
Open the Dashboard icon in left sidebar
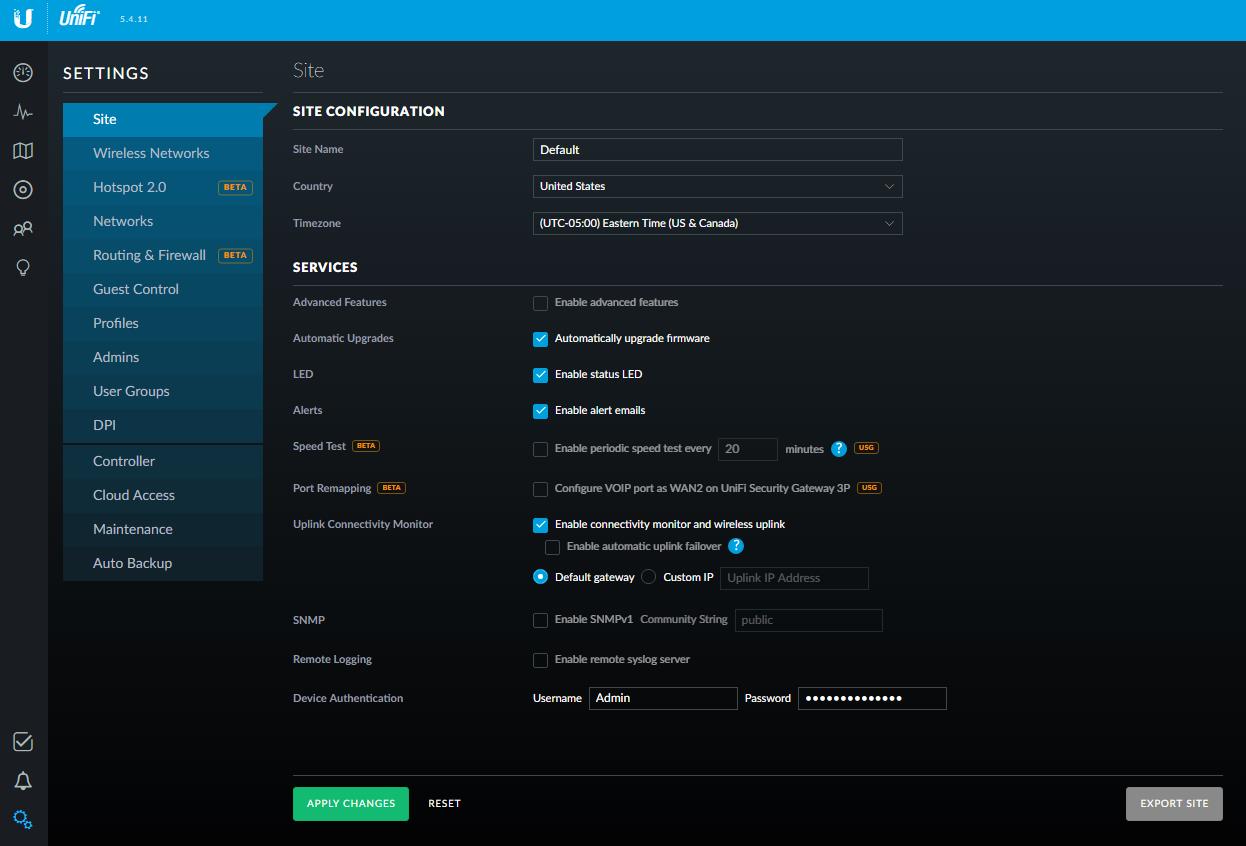[x=23, y=73]
